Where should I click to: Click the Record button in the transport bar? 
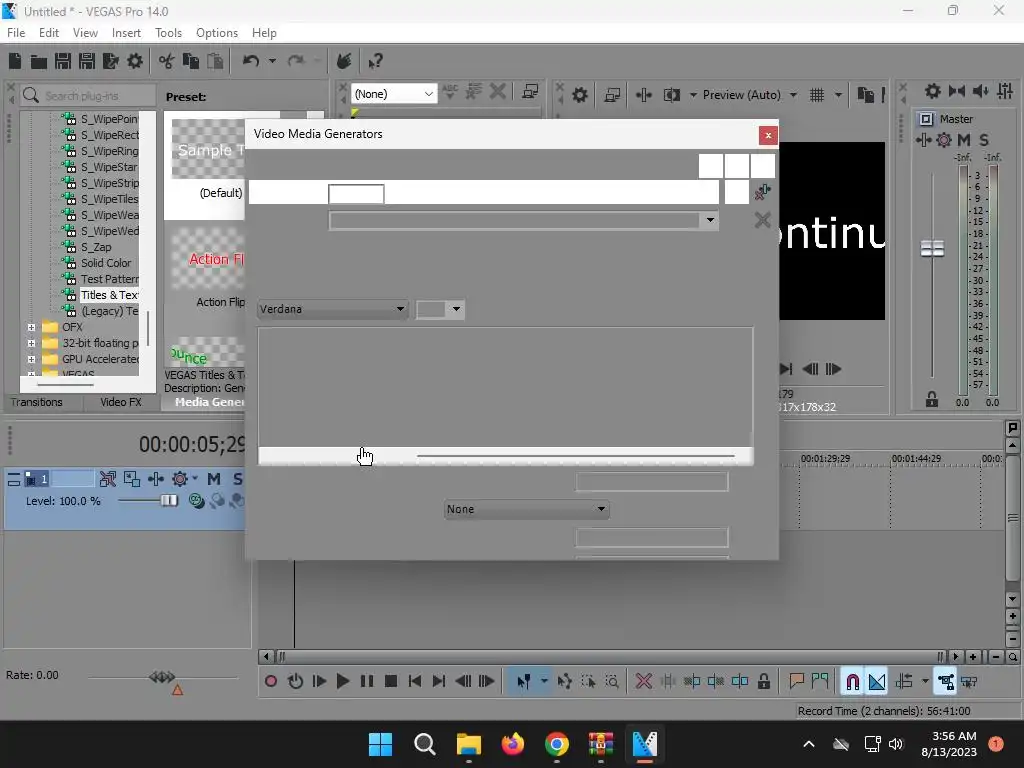[270, 682]
